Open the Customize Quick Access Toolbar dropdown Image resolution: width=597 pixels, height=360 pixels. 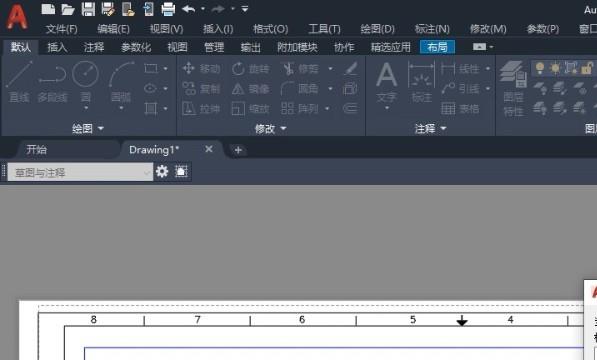click(x=245, y=9)
